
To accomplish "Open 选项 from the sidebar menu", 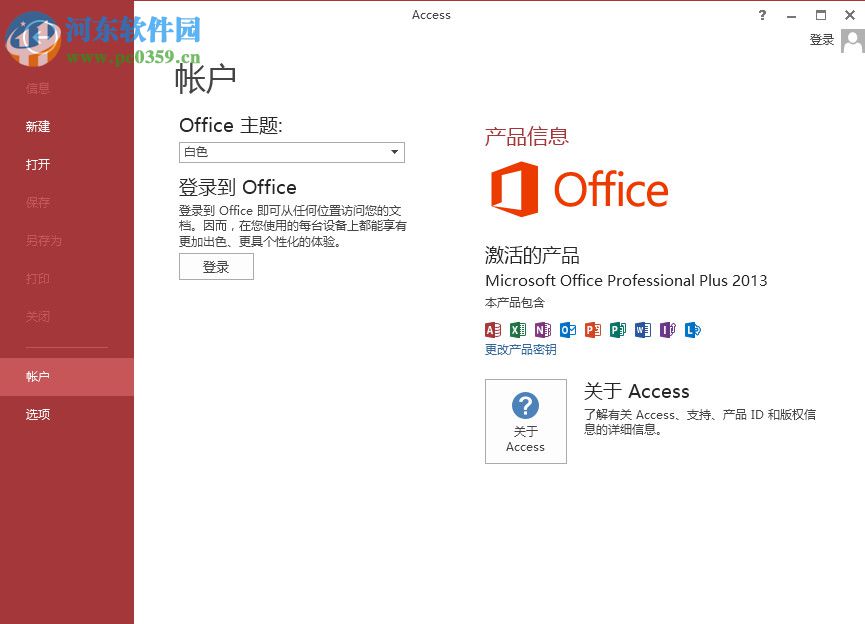I will click(x=37, y=414).
